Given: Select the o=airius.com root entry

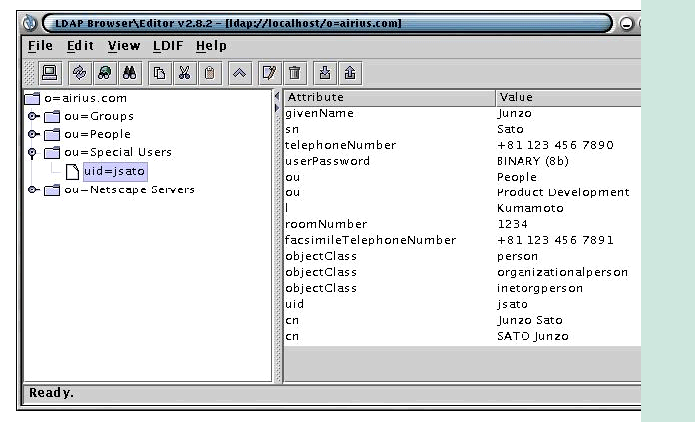Looking at the screenshot, I should (86, 98).
